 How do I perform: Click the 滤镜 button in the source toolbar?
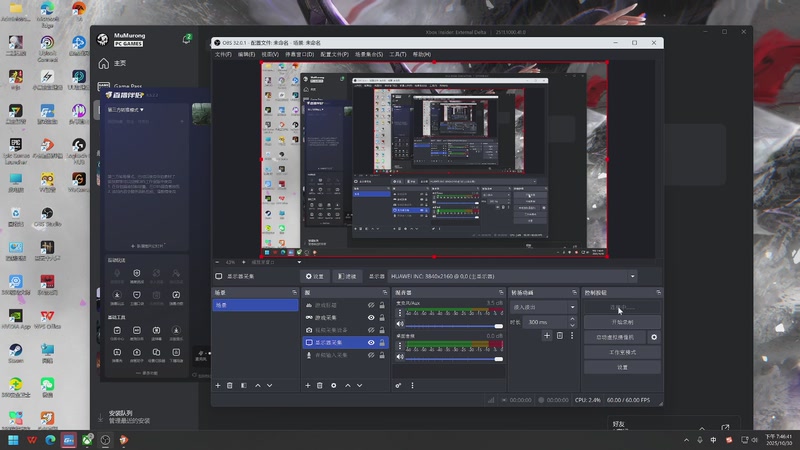click(x=347, y=277)
